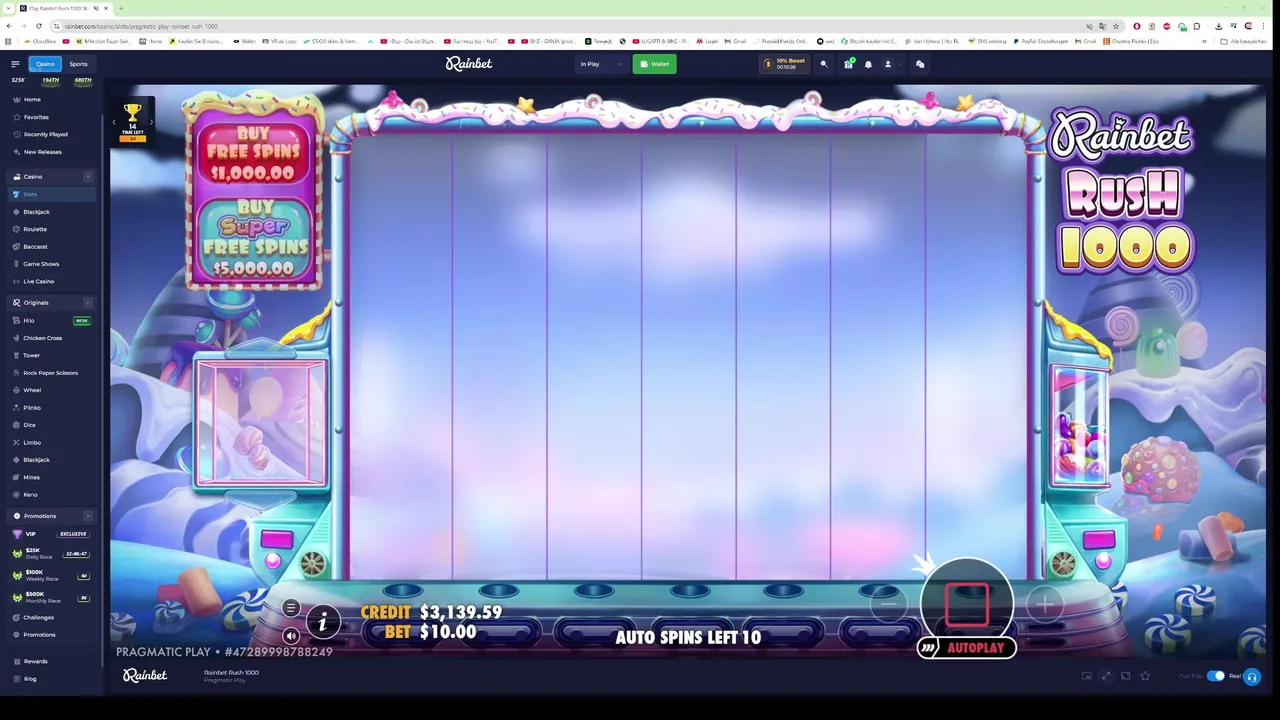
Task: Collapse the Originals section
Action: (x=87, y=302)
